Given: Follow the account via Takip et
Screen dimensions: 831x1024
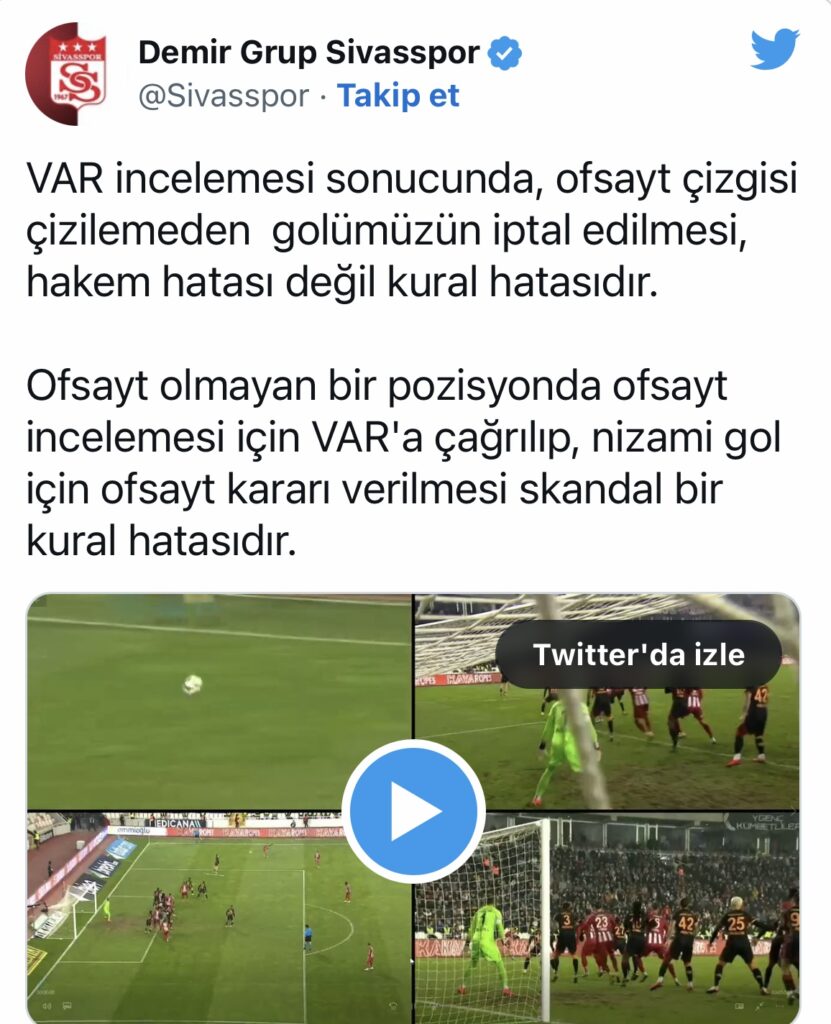Looking at the screenshot, I should 398,96.
